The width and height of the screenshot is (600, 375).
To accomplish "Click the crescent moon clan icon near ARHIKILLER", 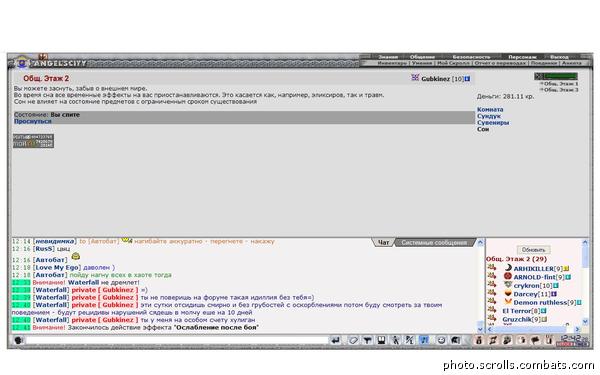I will 508,268.
